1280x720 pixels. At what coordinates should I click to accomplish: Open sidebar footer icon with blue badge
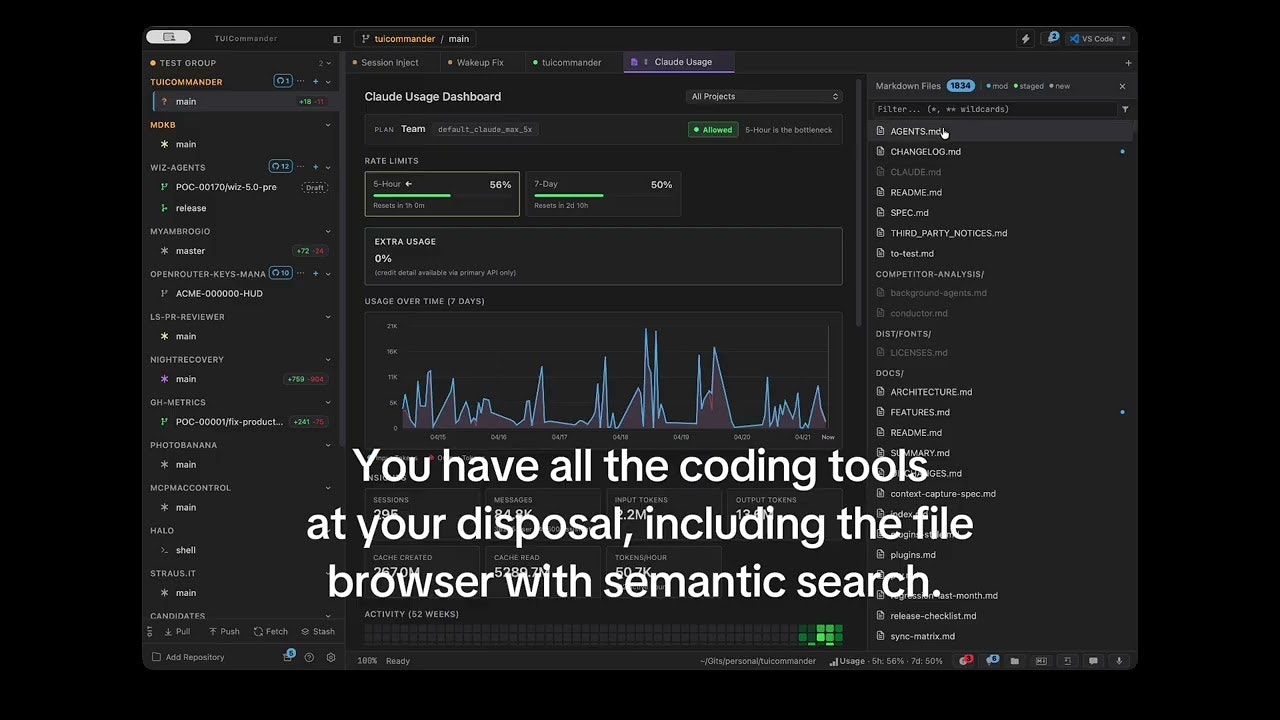(x=288, y=656)
